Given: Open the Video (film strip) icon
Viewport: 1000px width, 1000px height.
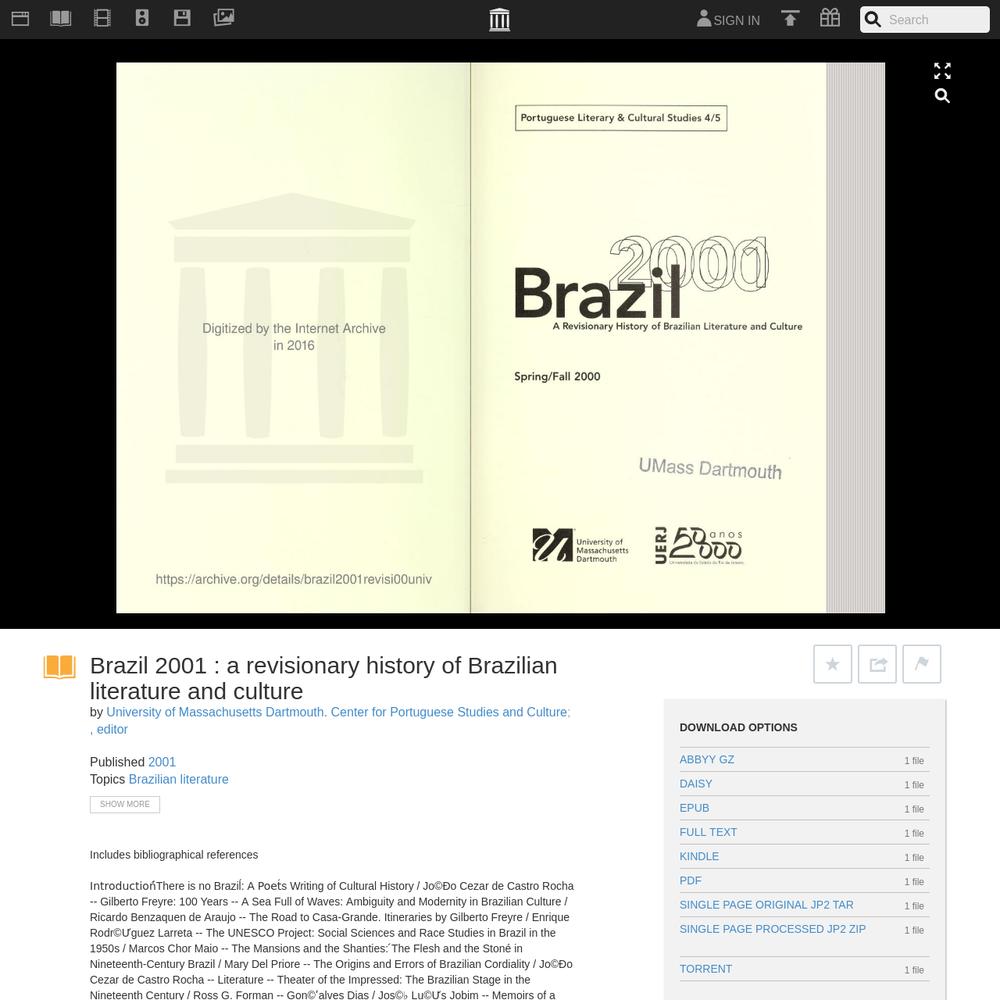Looking at the screenshot, I should click(102, 18).
